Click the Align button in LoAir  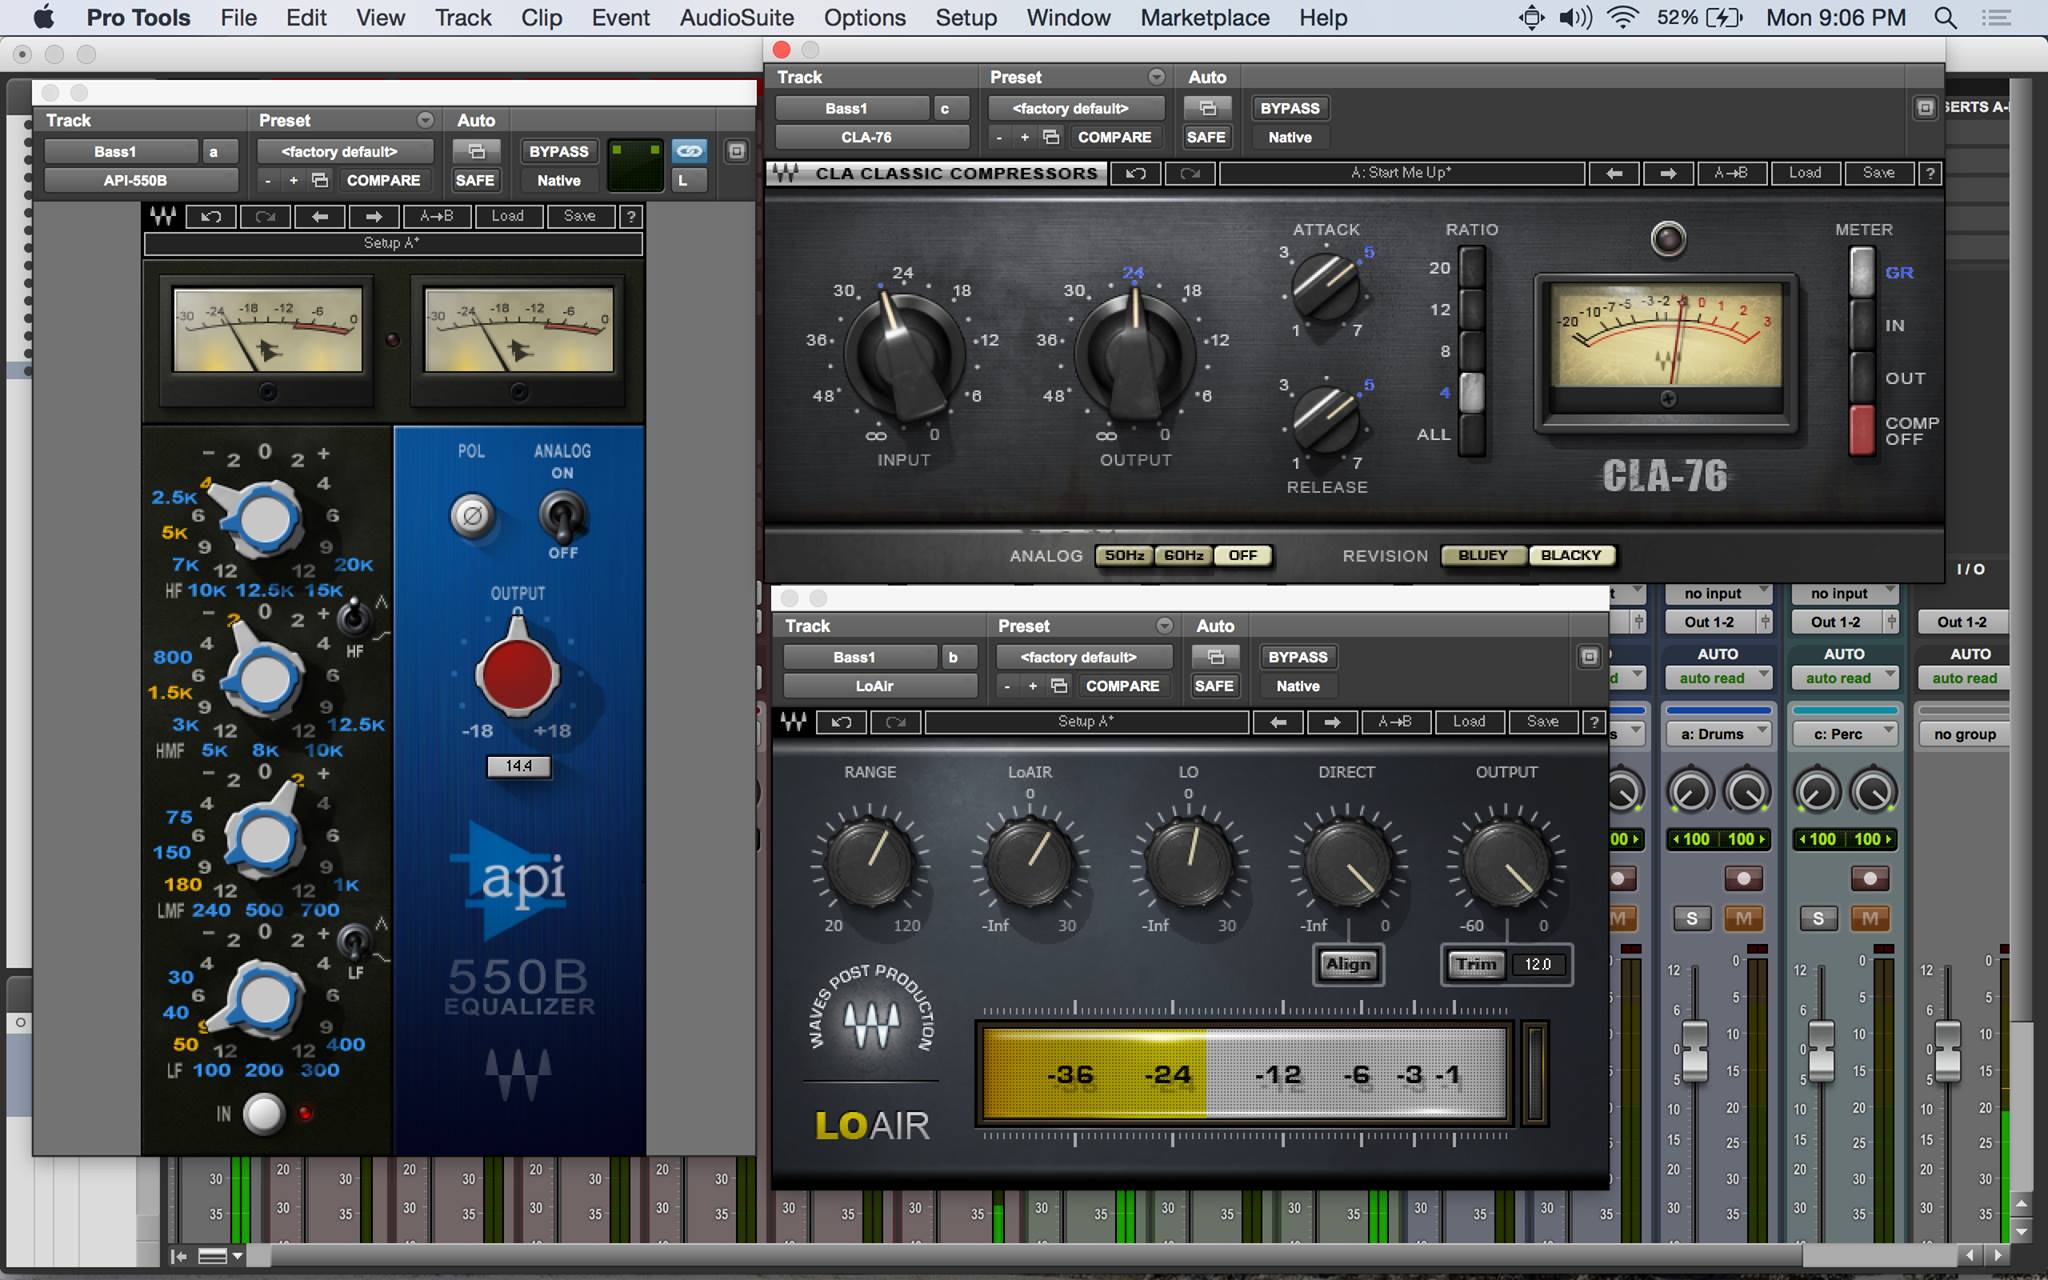pyautogui.click(x=1348, y=964)
